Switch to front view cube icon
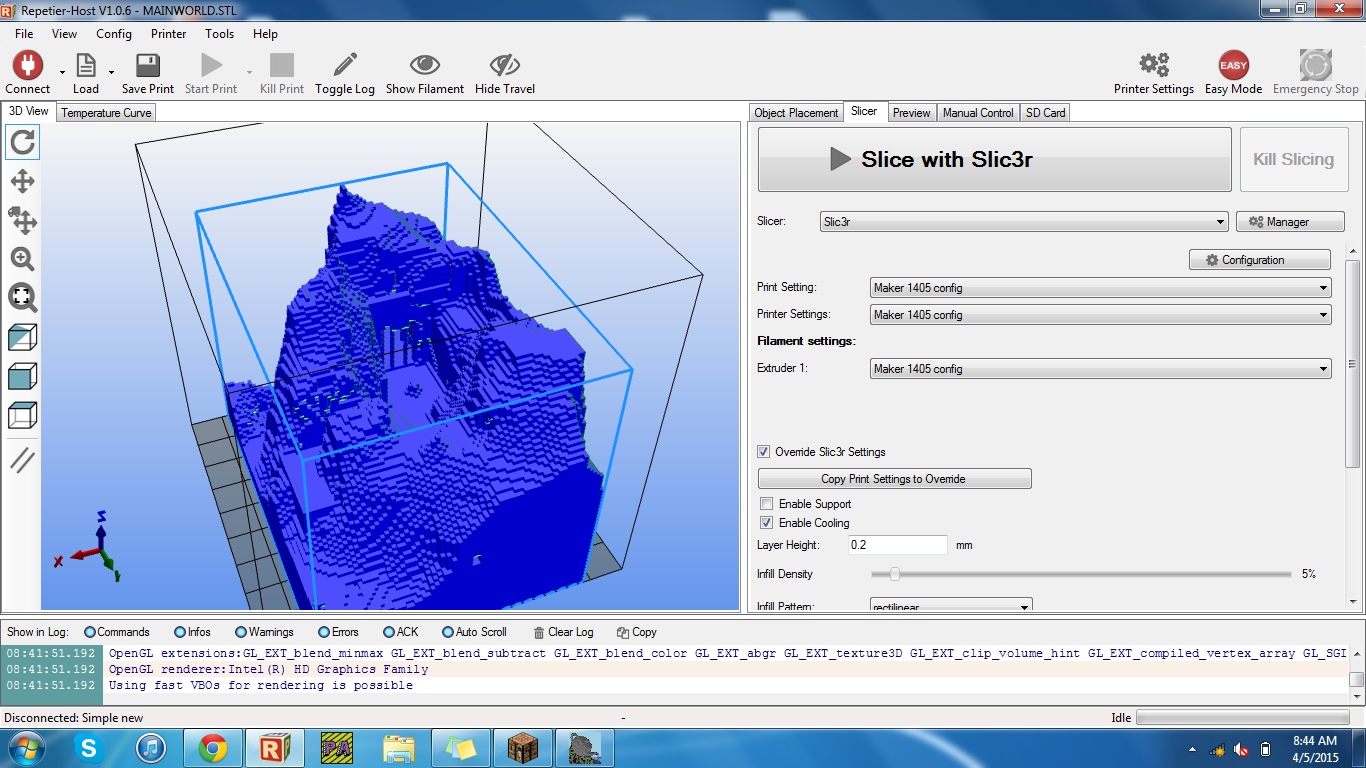Viewport: 1366px width, 768px height. coord(22,376)
